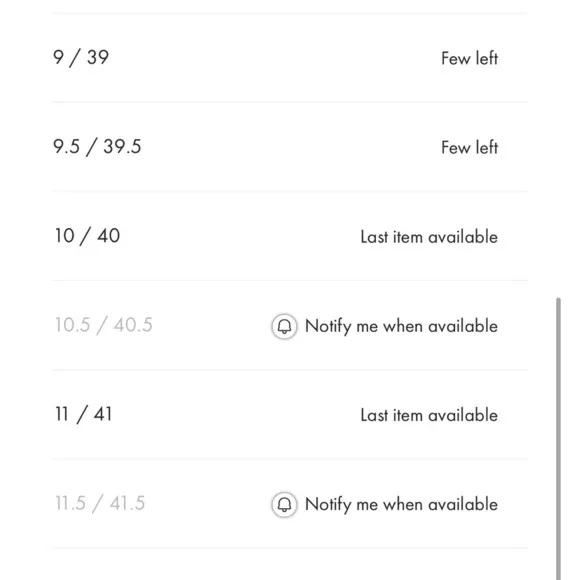This screenshot has width=580, height=580.
Task: Tap the bell icon for size 11.5 / 41.5
Action: click(284, 505)
